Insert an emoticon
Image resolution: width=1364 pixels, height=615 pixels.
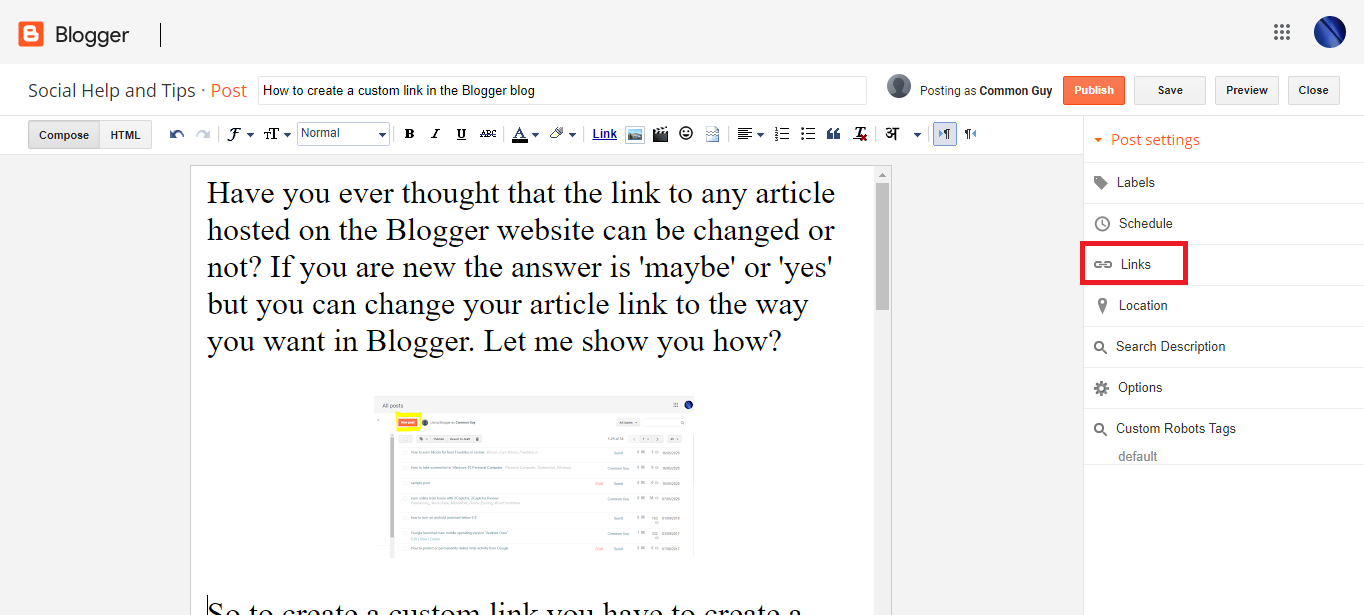[686, 133]
